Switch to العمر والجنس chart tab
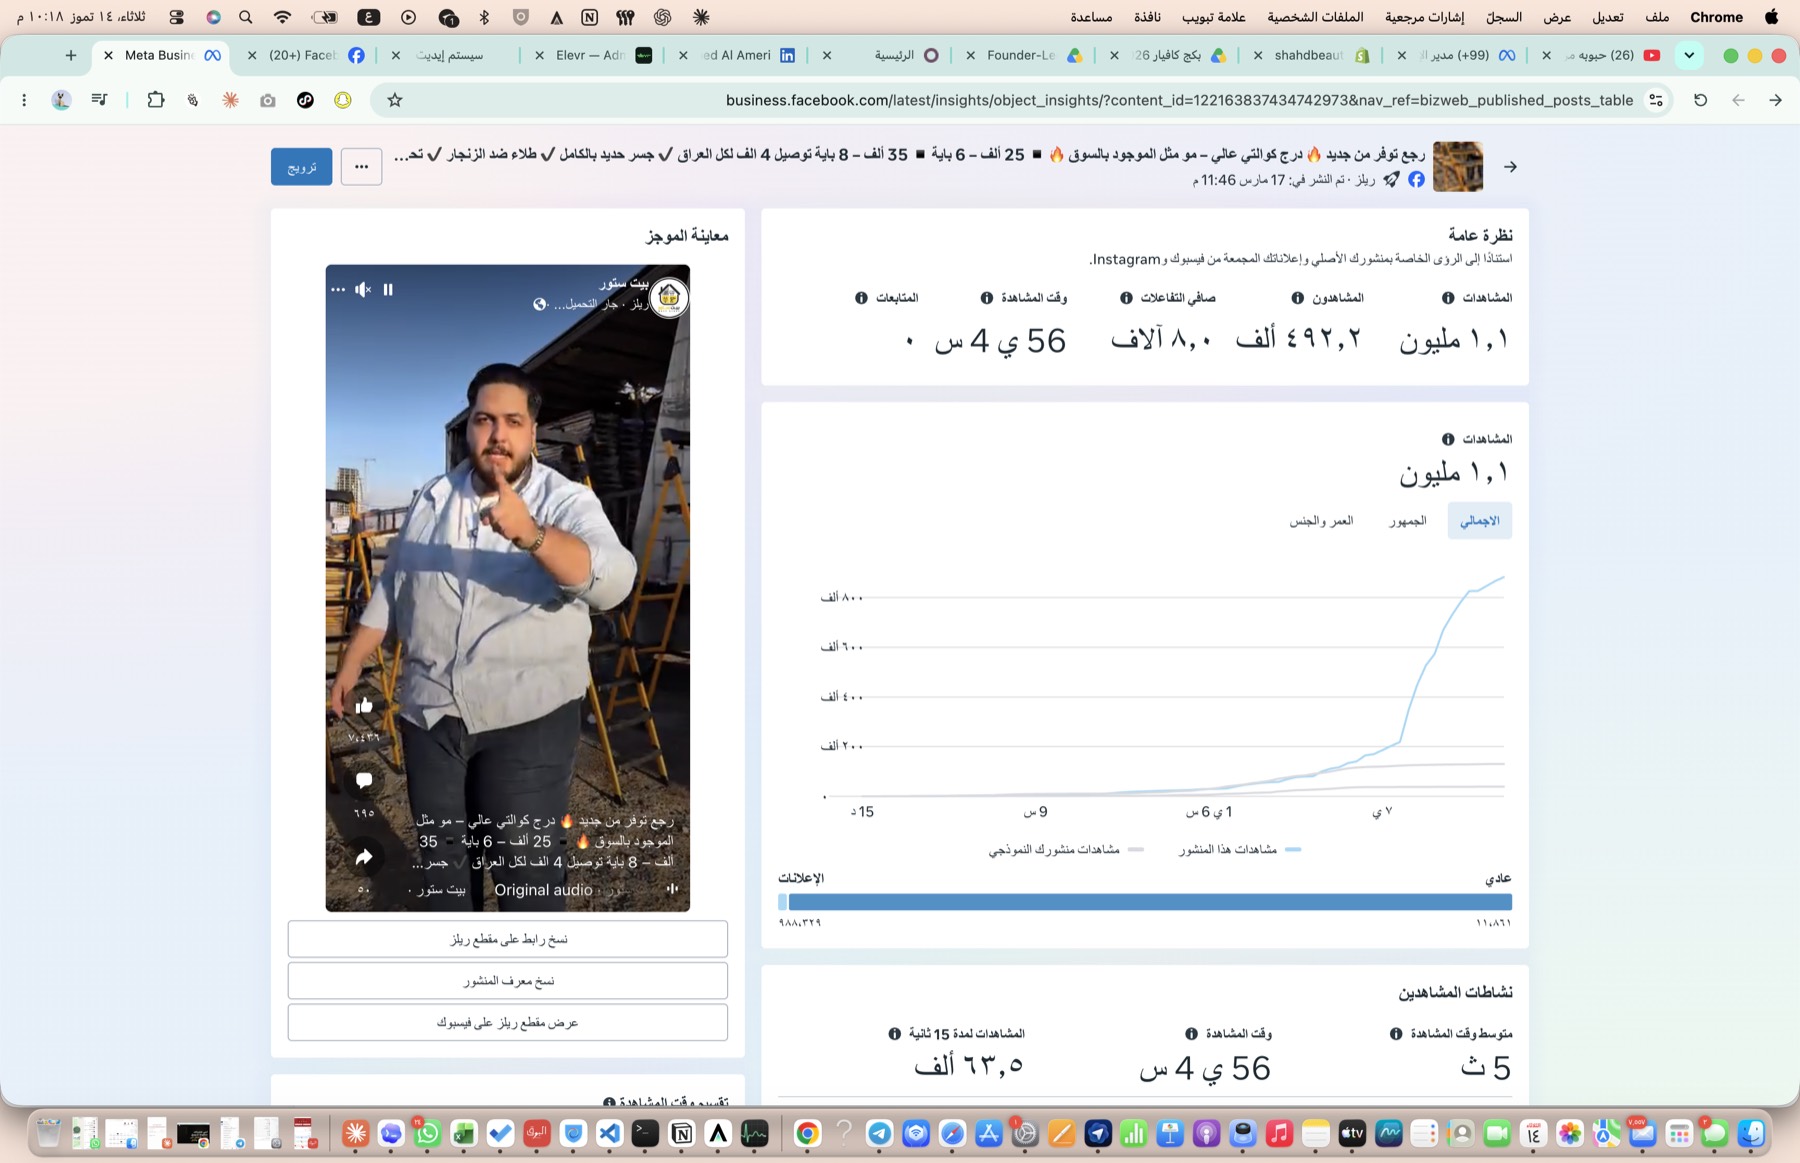The width and height of the screenshot is (1800, 1163). 1321,521
